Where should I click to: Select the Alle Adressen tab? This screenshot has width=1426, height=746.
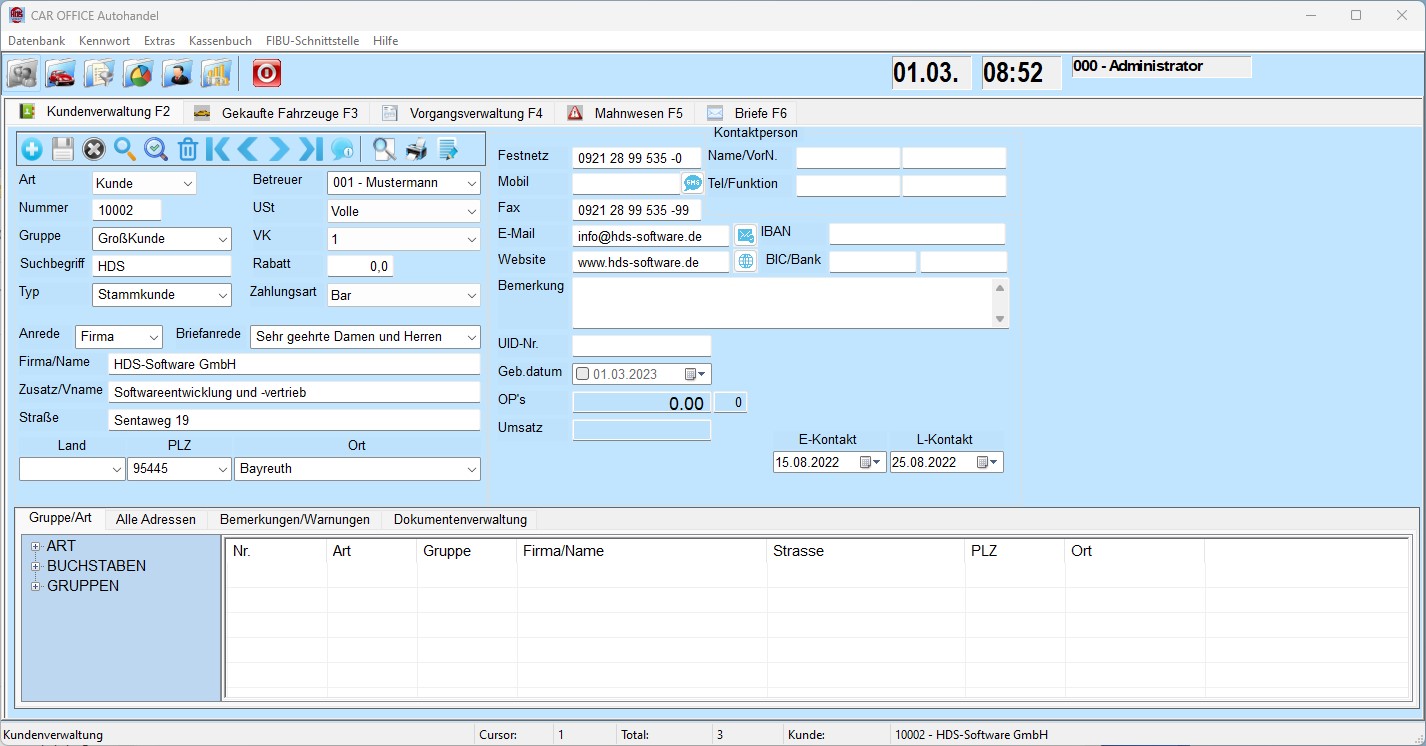(x=155, y=520)
